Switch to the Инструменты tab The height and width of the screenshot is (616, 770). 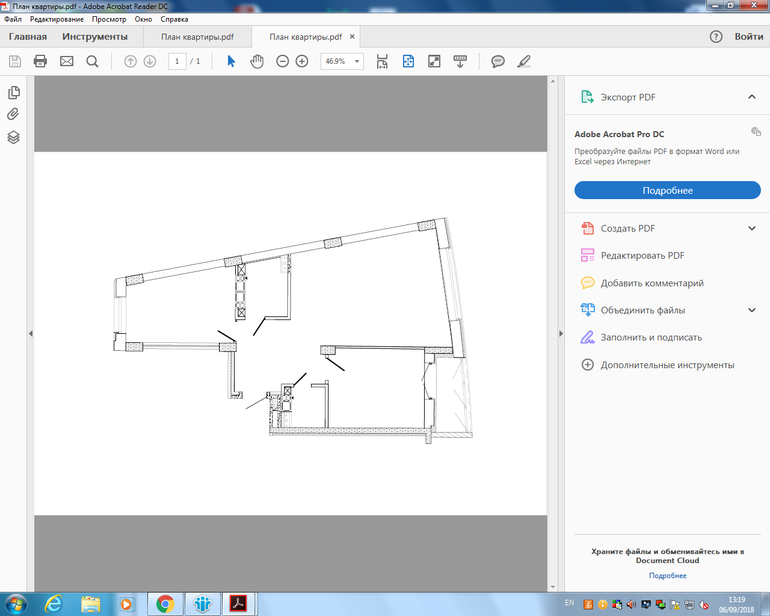[94, 37]
